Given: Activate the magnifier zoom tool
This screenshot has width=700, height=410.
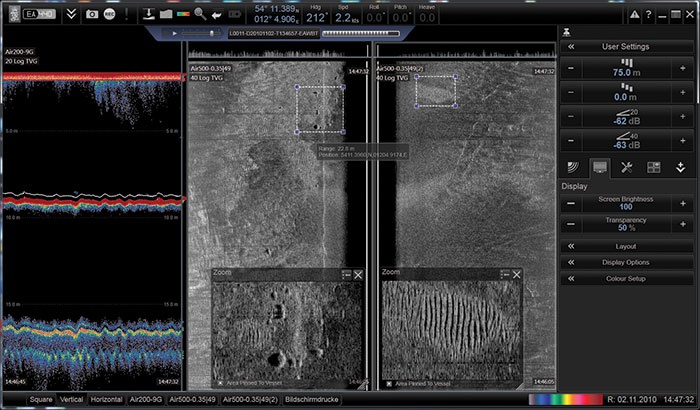Looking at the screenshot, I should (200, 14).
